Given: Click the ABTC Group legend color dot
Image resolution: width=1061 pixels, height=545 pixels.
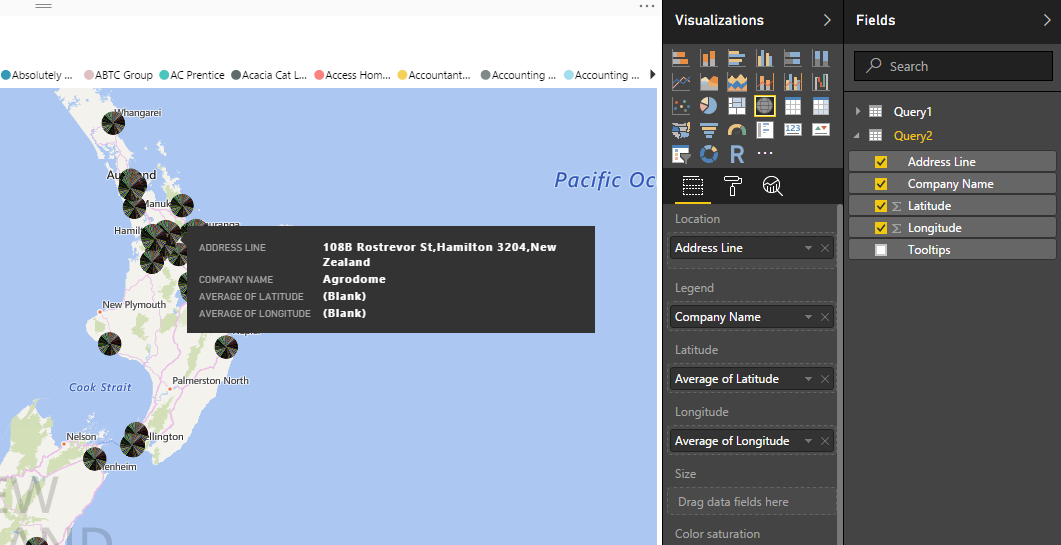Looking at the screenshot, I should [89, 75].
